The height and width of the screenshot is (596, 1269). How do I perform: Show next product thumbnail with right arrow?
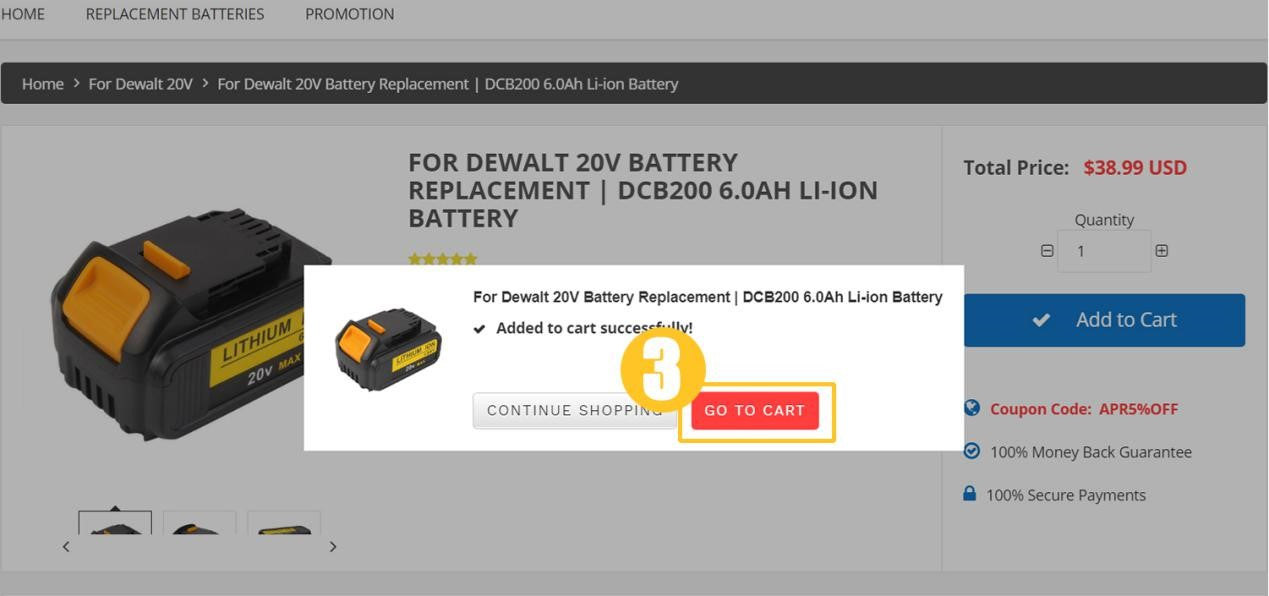tap(333, 546)
